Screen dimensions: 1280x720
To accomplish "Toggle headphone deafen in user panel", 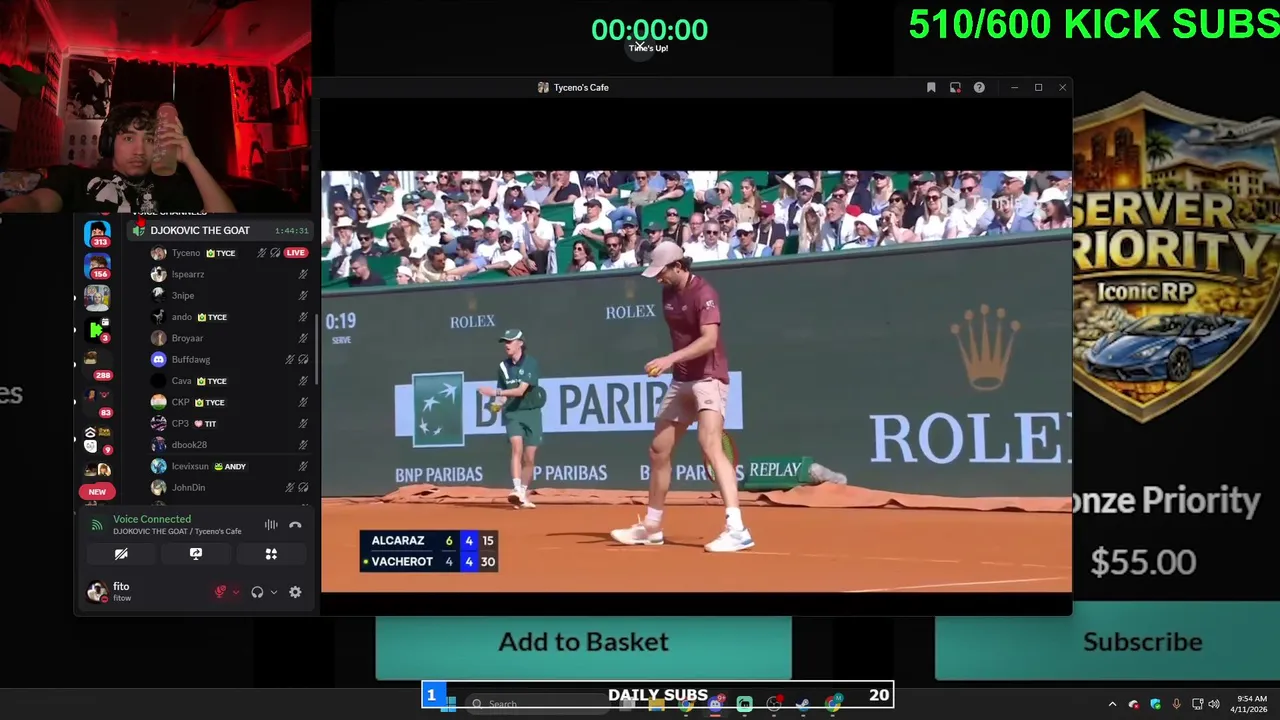I will tap(257, 592).
